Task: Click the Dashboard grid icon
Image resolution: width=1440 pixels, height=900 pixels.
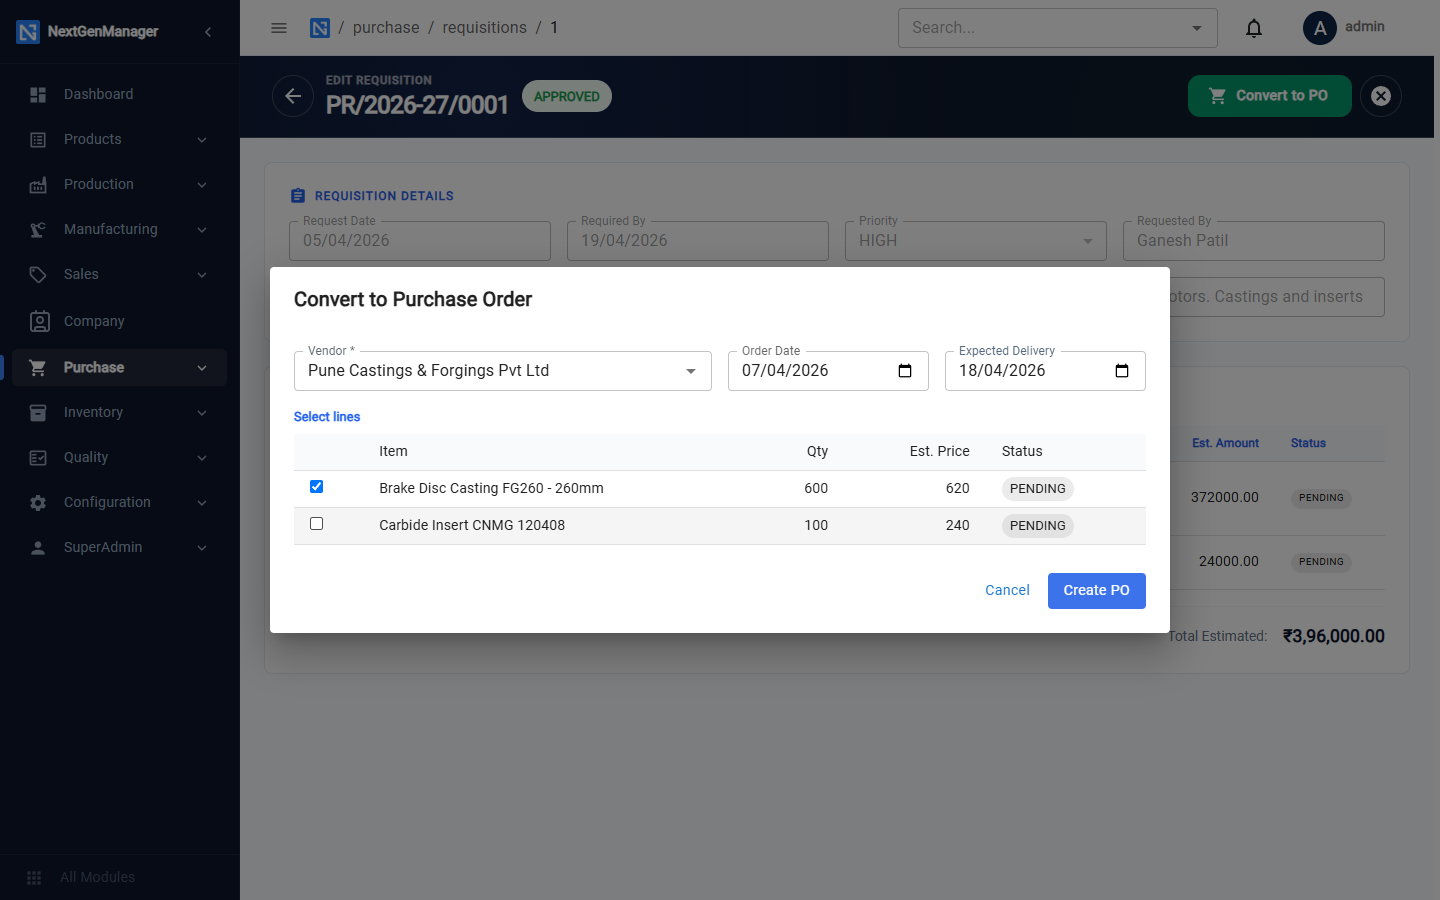Action: pyautogui.click(x=38, y=94)
